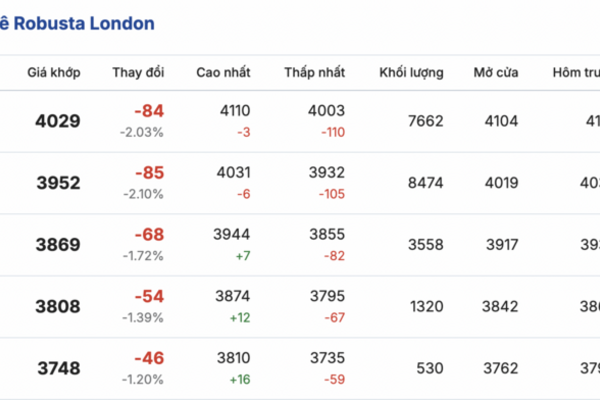Select the Cao nhất column header

pyautogui.click(x=223, y=73)
